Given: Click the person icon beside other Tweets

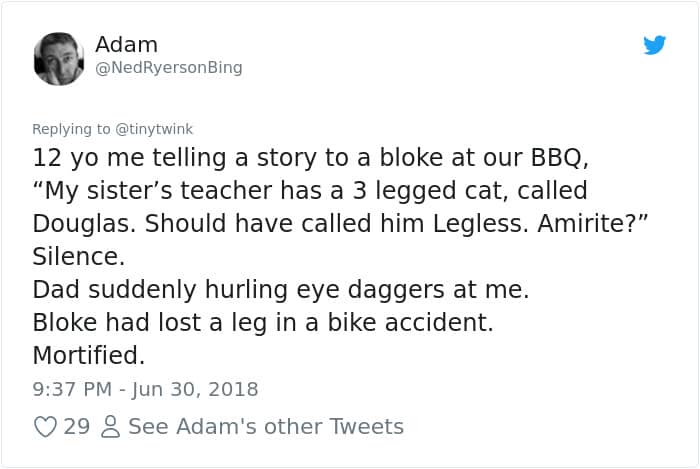Looking at the screenshot, I should (x=112, y=427).
